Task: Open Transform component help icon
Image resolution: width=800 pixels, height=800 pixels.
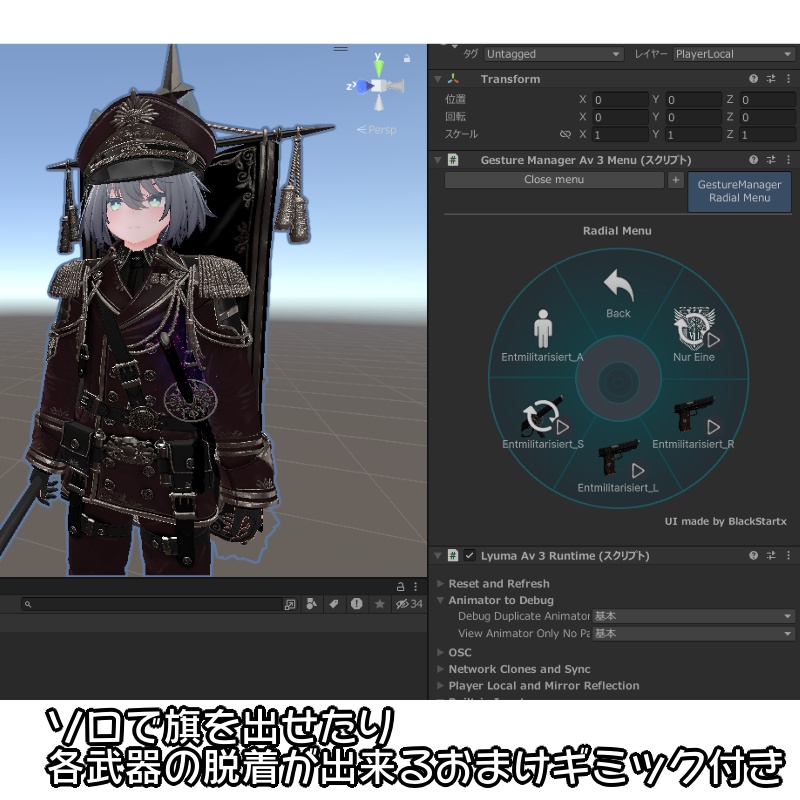Action: [753, 79]
